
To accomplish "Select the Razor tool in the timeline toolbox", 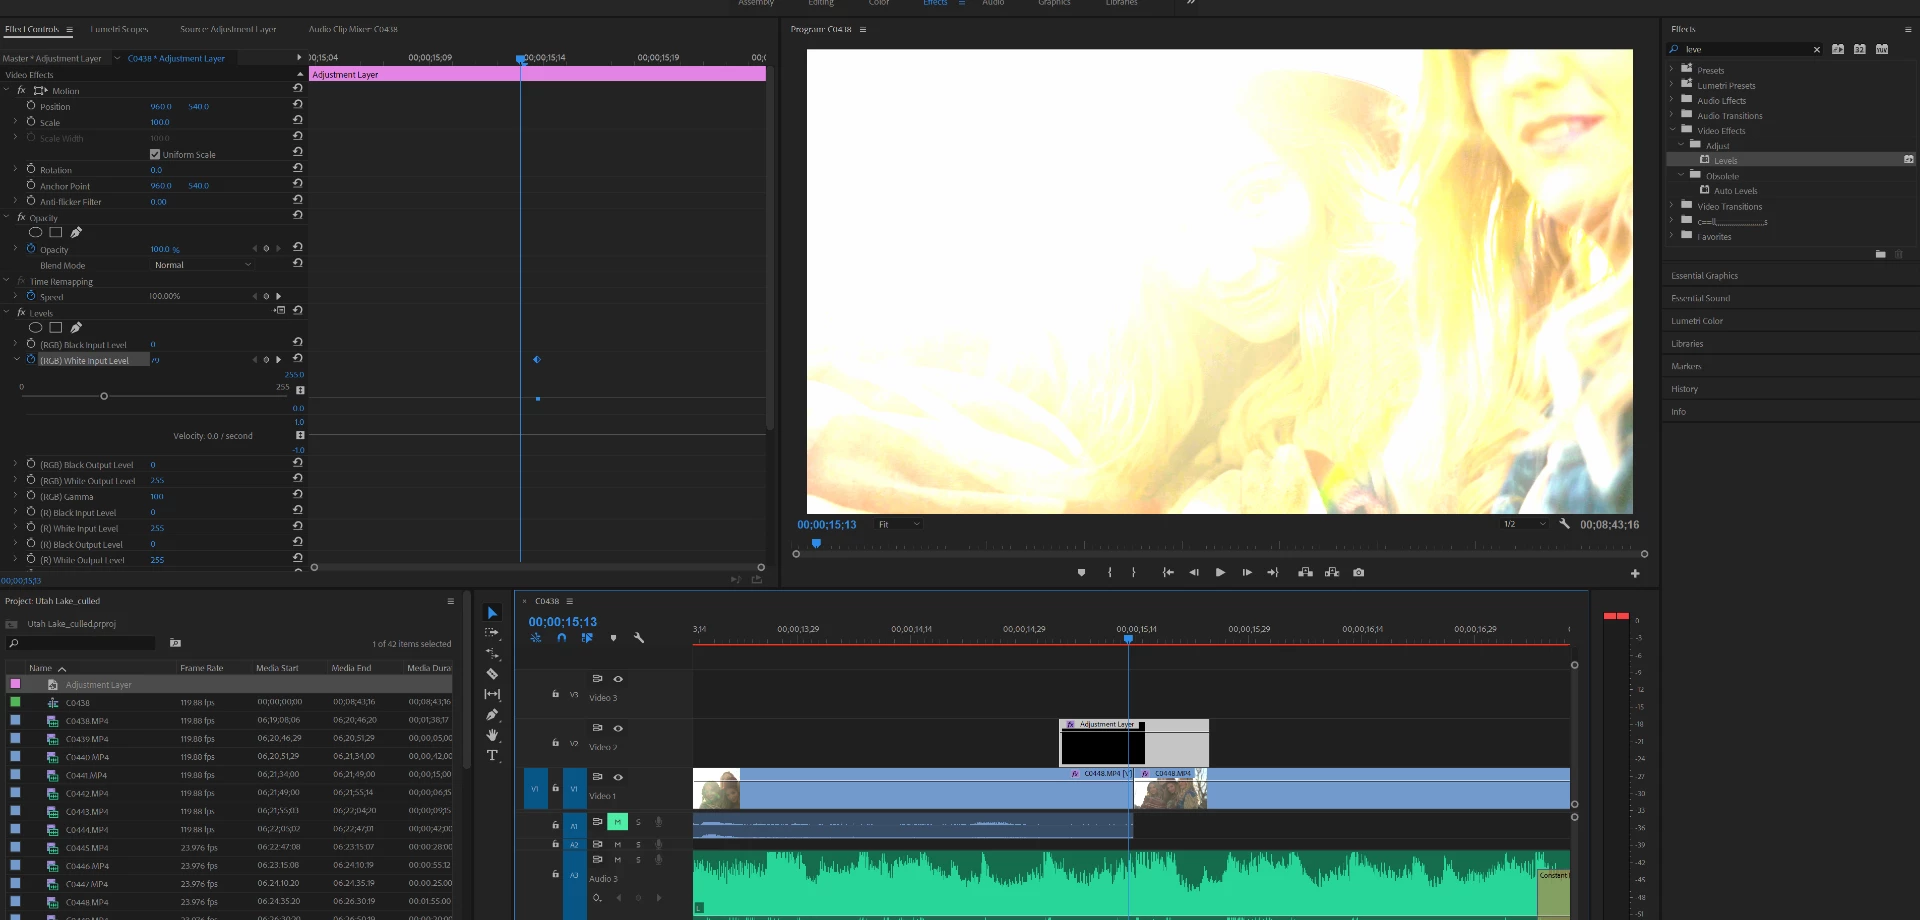I will (492, 674).
